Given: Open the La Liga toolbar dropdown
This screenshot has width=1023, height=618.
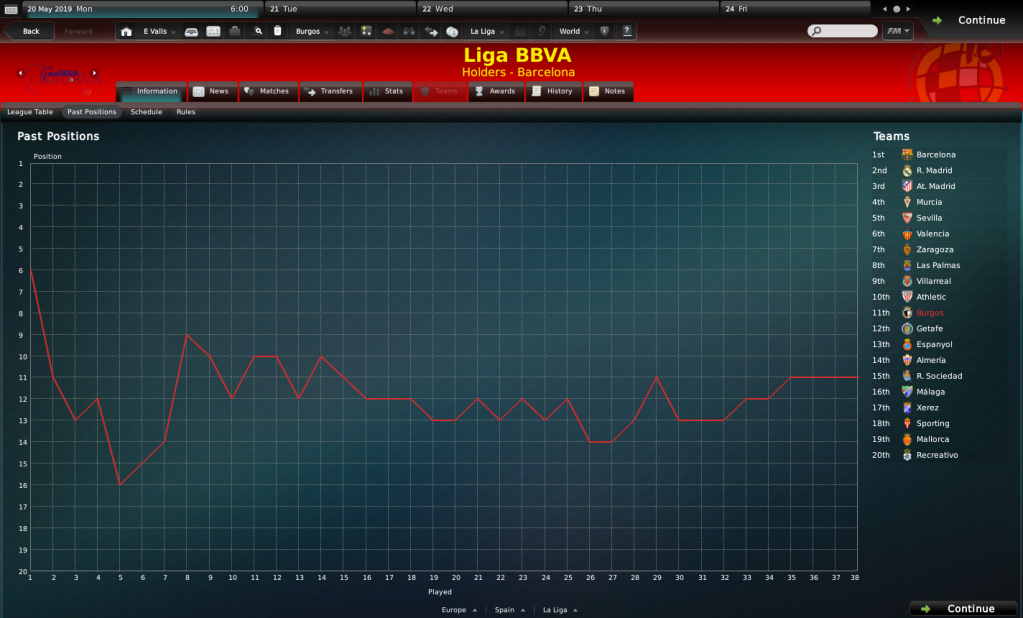Looking at the screenshot, I should [x=487, y=31].
